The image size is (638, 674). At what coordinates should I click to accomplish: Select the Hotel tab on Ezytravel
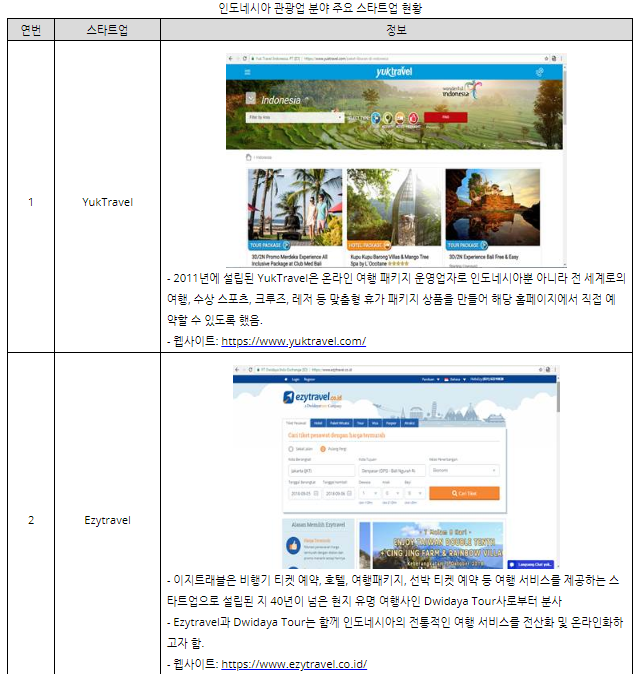coord(318,423)
